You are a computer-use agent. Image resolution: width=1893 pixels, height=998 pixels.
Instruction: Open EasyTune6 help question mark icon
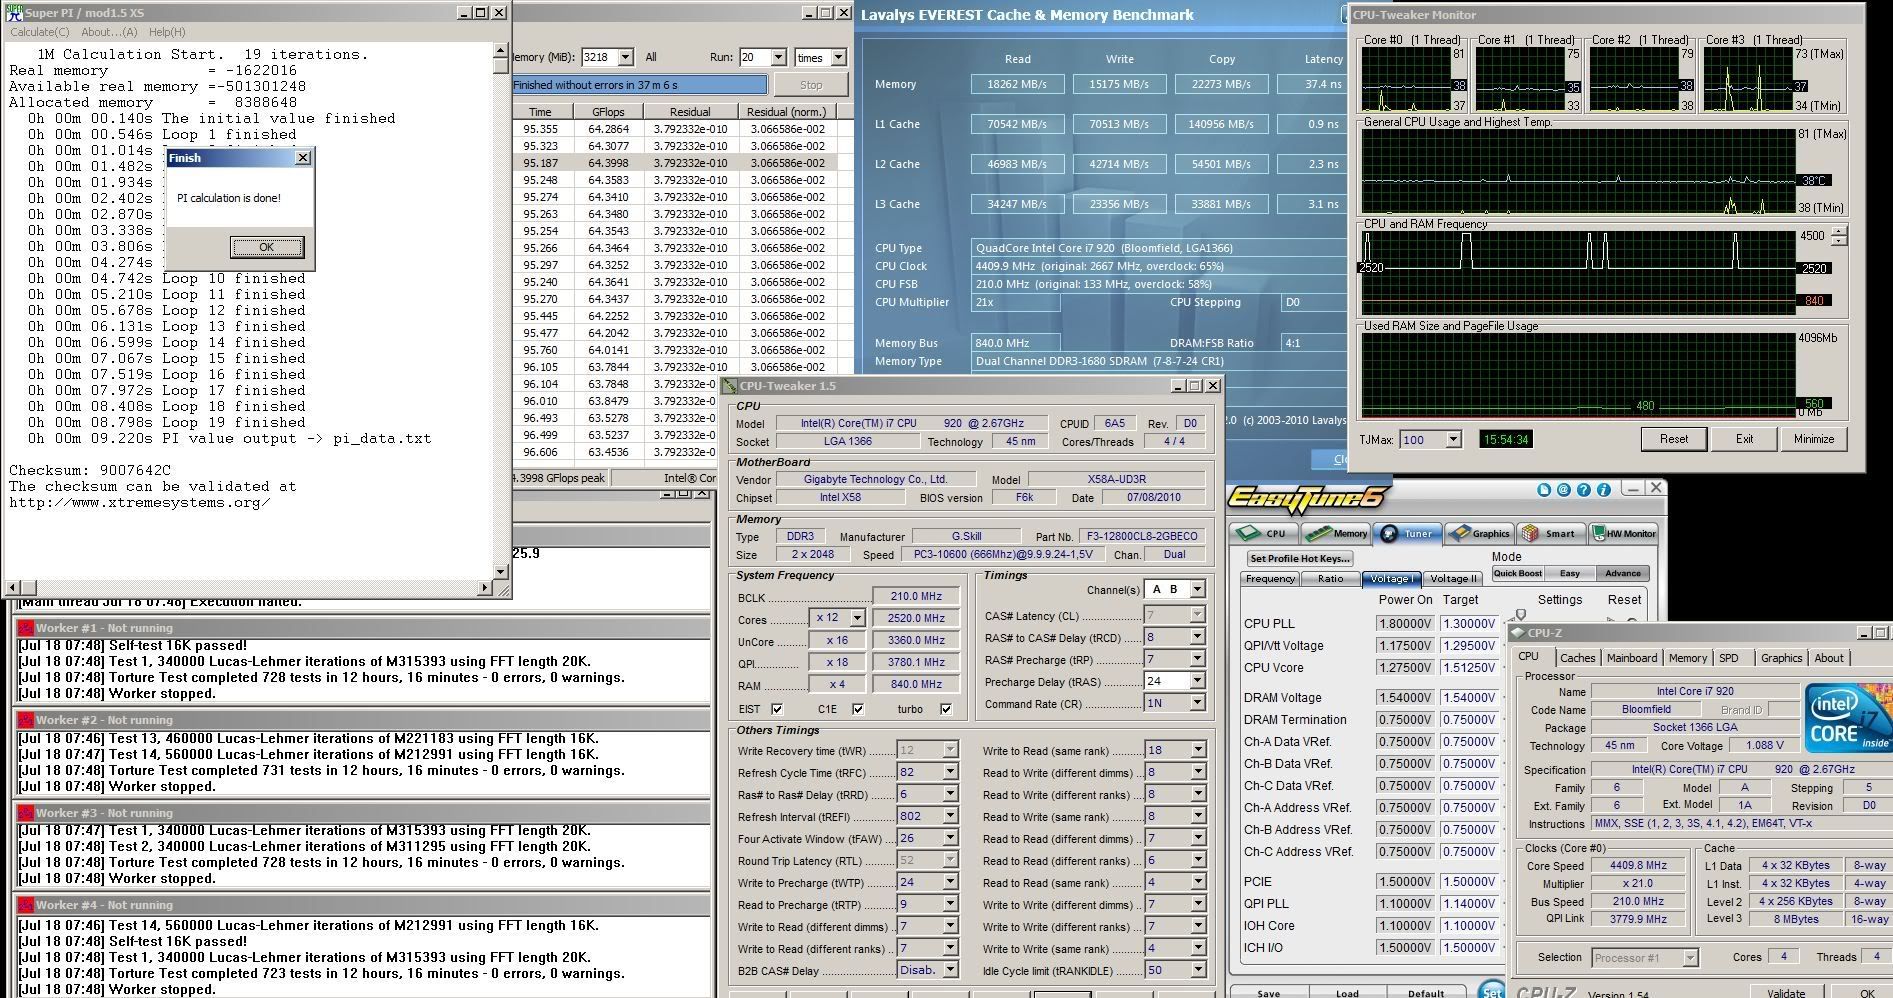1584,490
